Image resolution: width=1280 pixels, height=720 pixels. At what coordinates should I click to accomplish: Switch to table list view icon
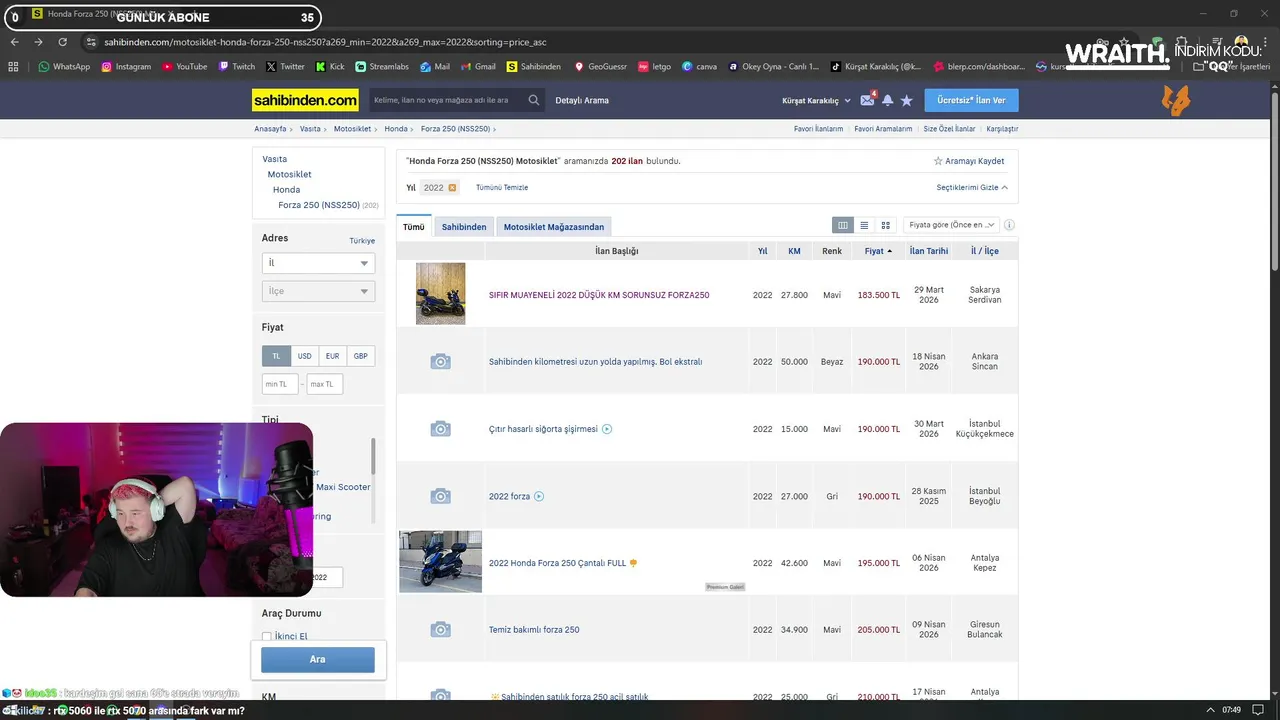click(843, 225)
